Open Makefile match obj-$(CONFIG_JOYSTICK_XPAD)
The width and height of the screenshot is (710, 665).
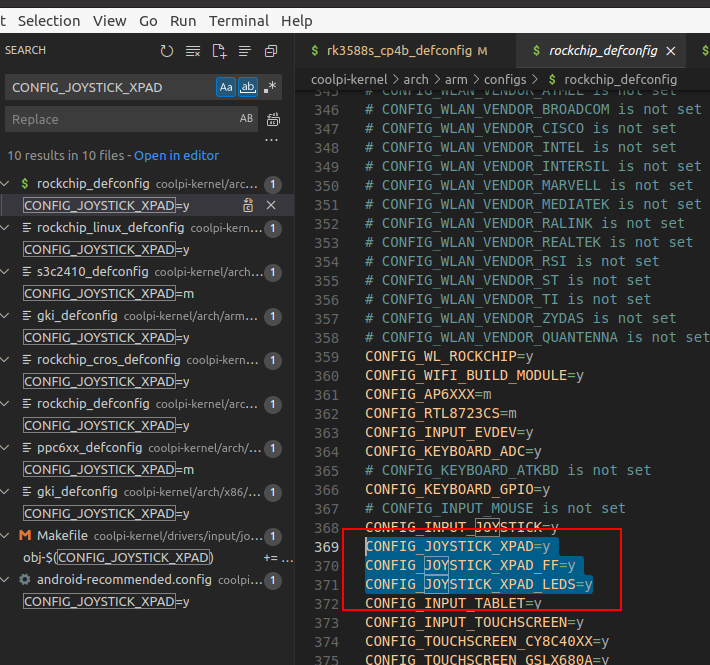118,557
